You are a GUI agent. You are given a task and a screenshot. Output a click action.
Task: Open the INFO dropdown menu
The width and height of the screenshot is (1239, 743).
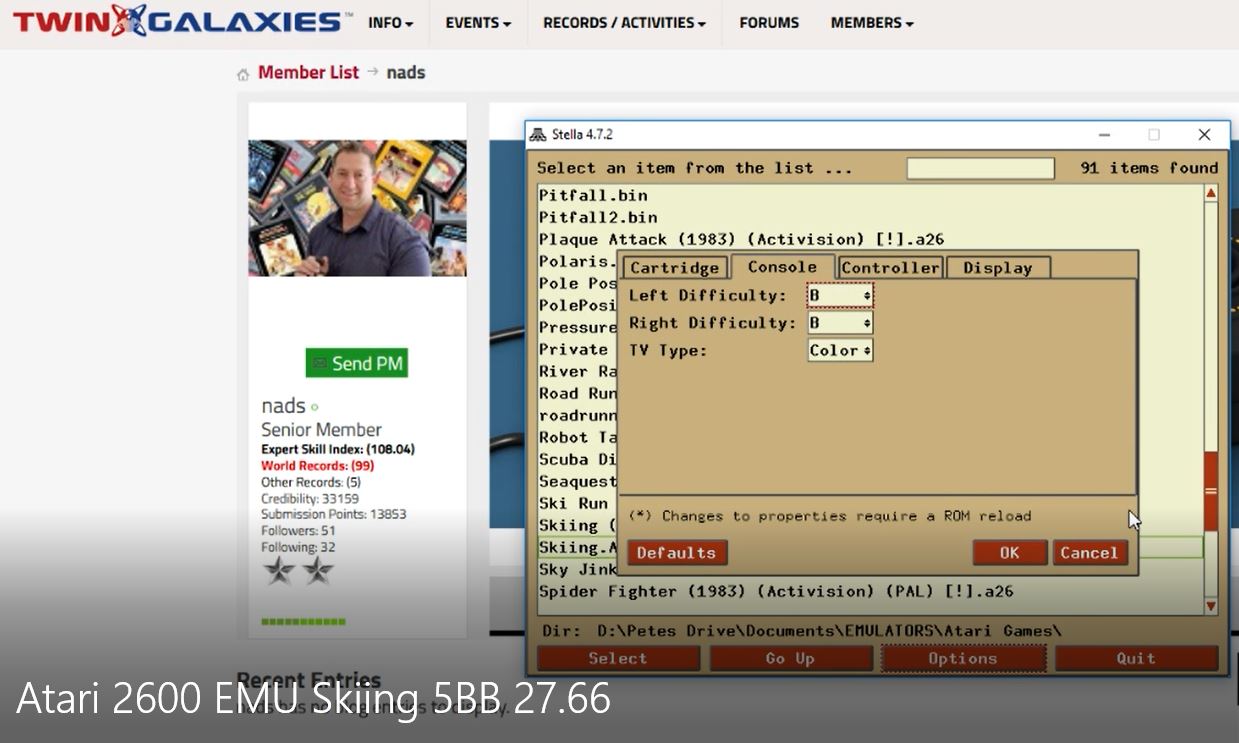(x=390, y=23)
